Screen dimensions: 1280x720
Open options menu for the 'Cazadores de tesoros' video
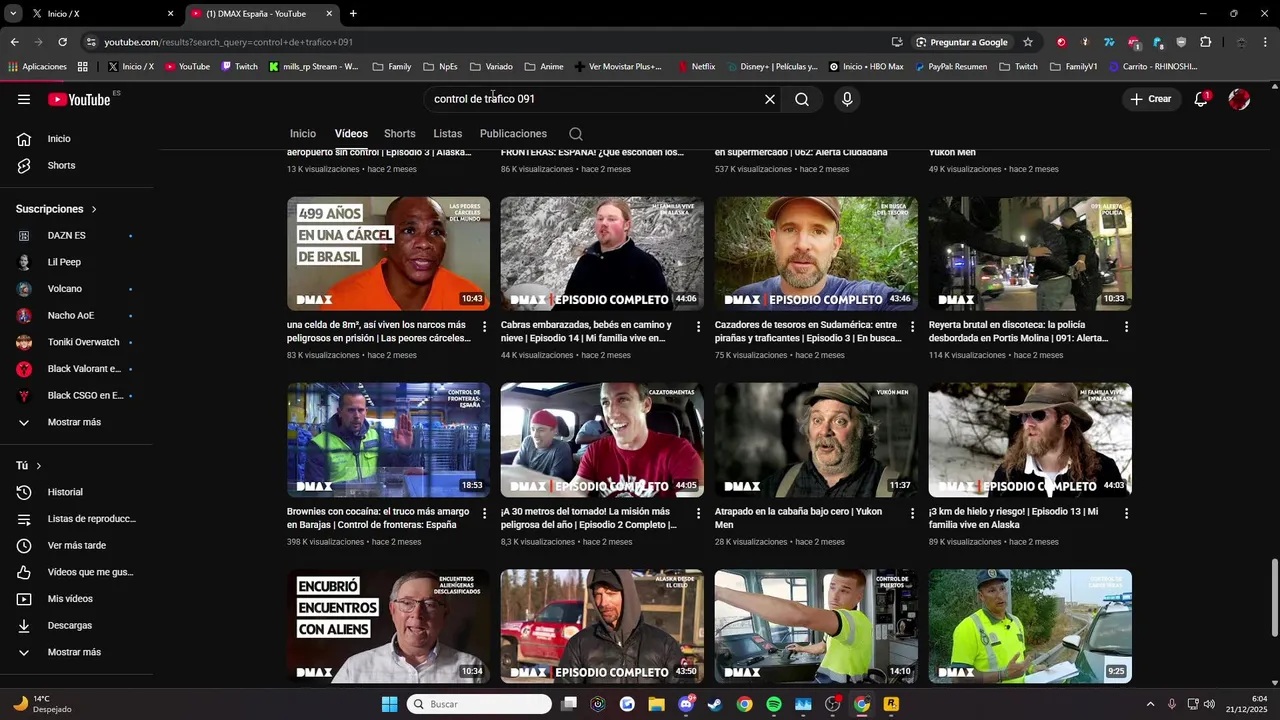(x=912, y=327)
